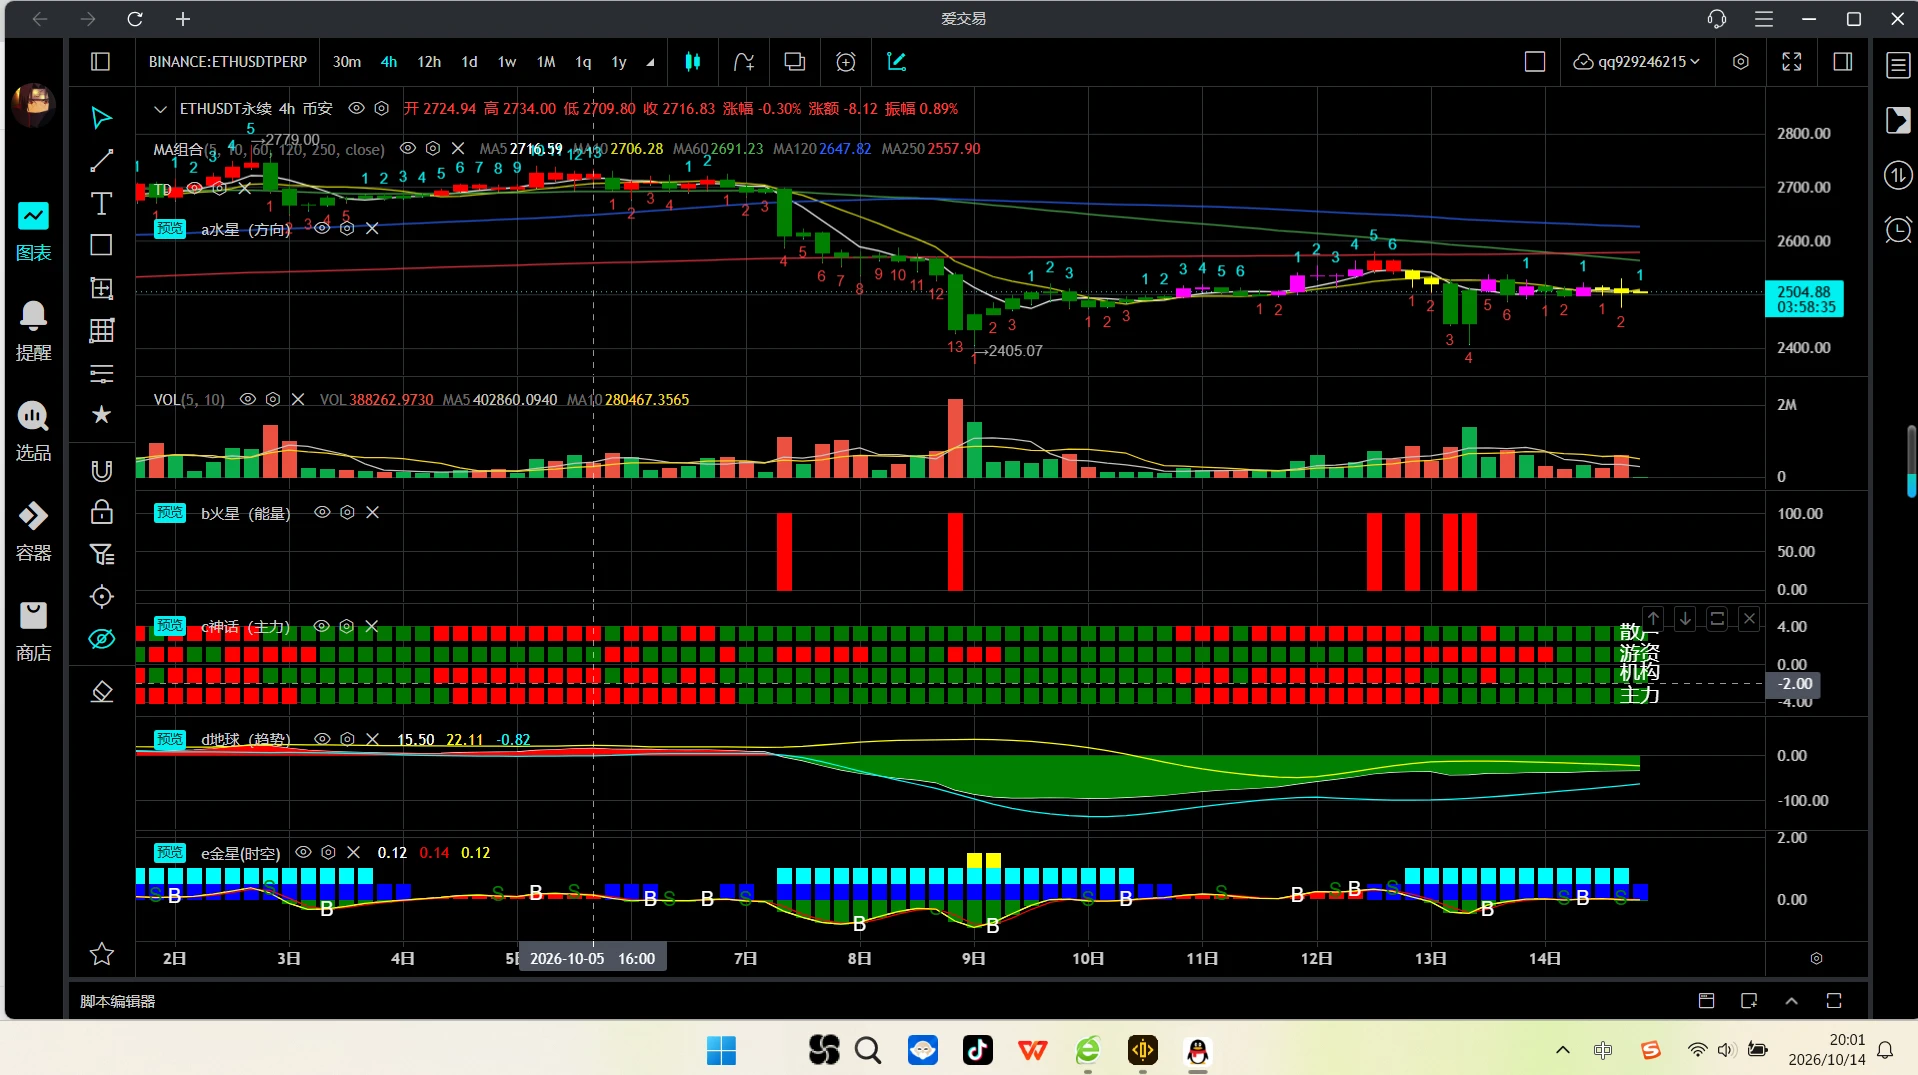Click the fullscreen chart icon
1918x1075 pixels.
tap(1791, 62)
